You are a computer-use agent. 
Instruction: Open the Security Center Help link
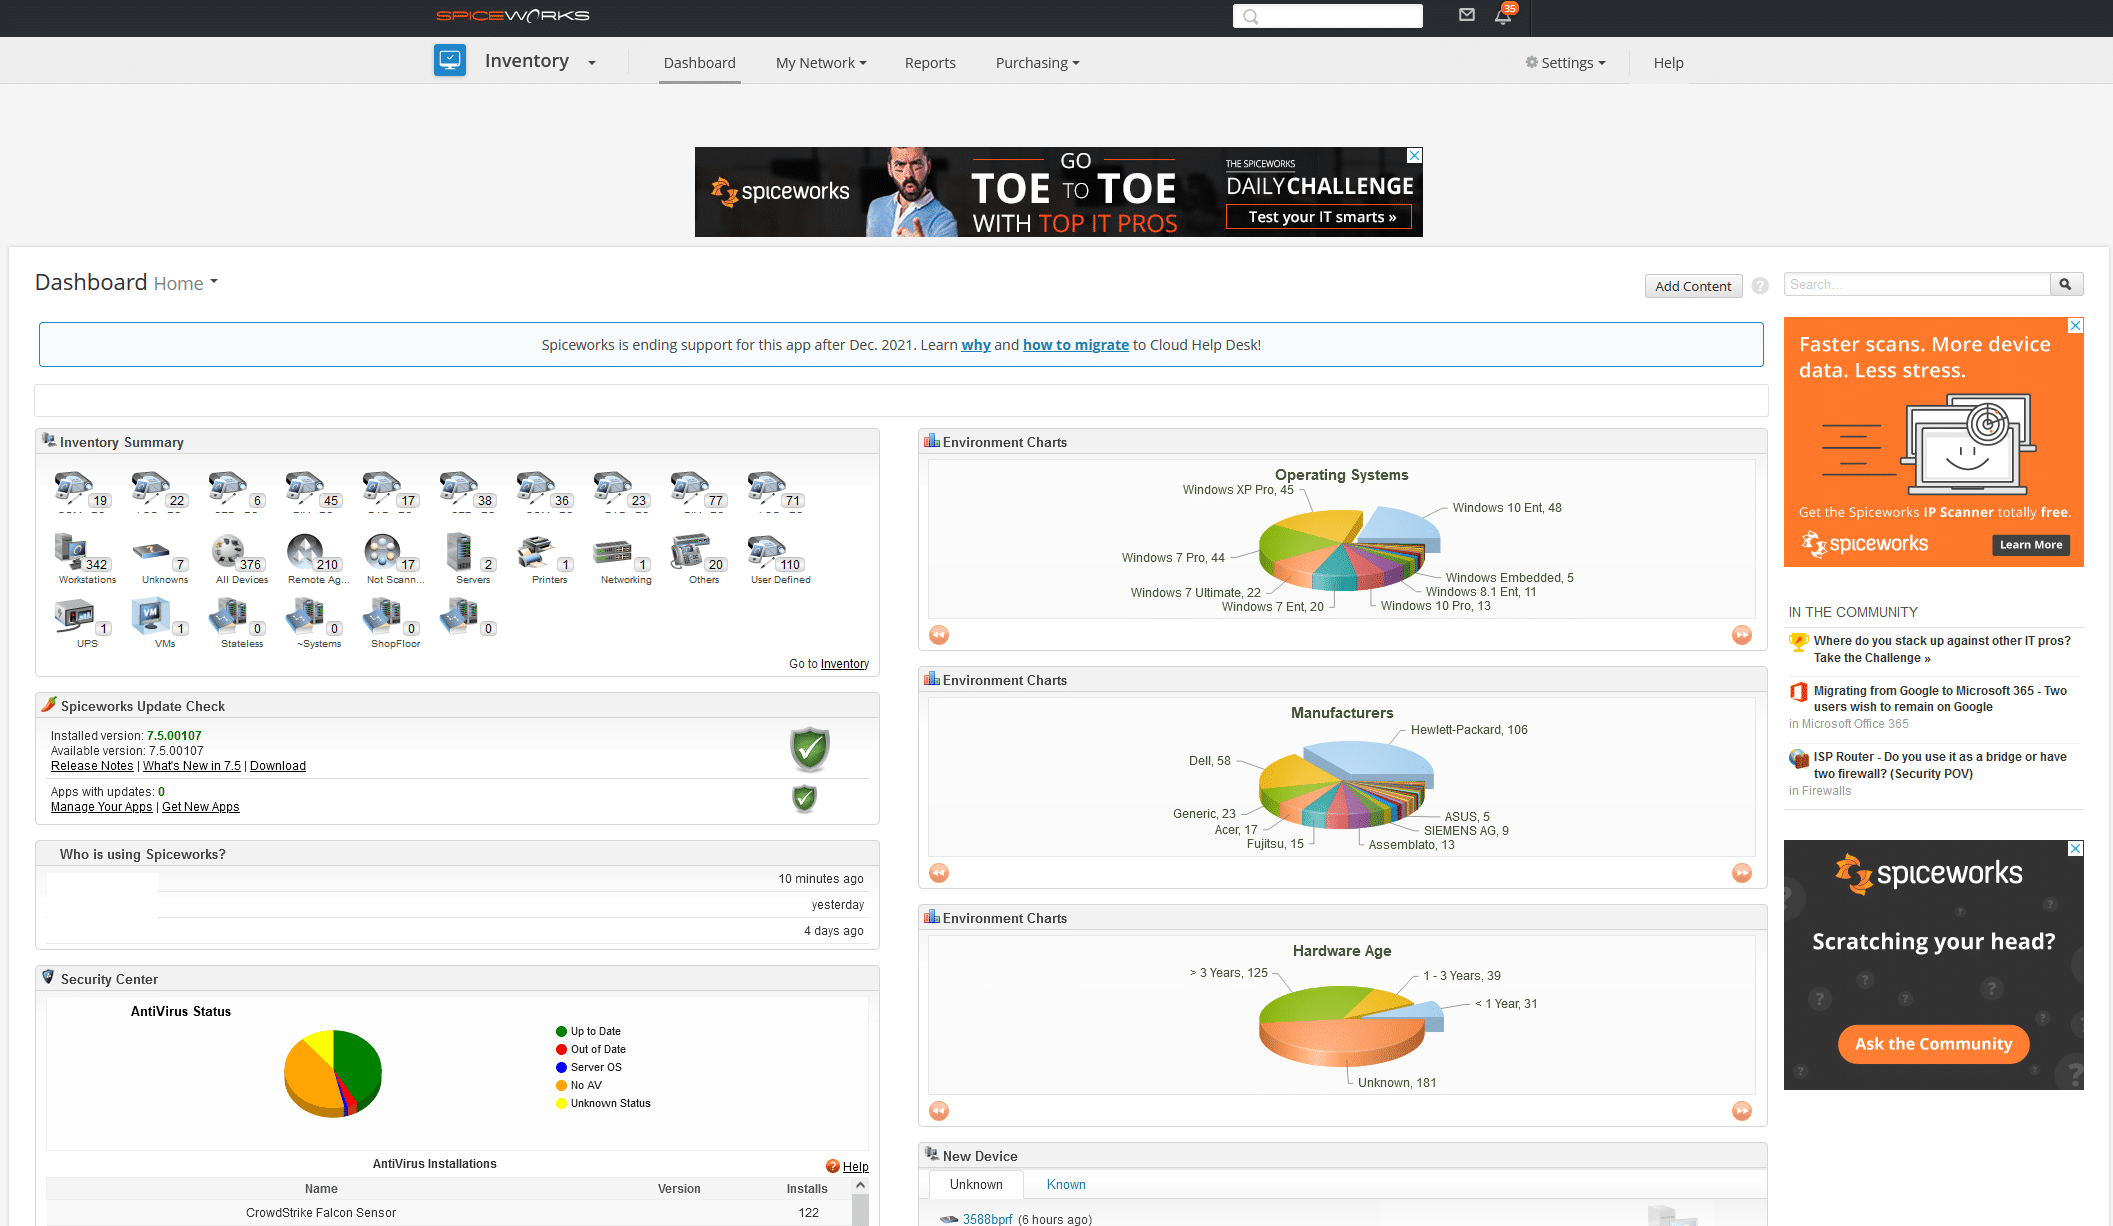[x=856, y=1167]
